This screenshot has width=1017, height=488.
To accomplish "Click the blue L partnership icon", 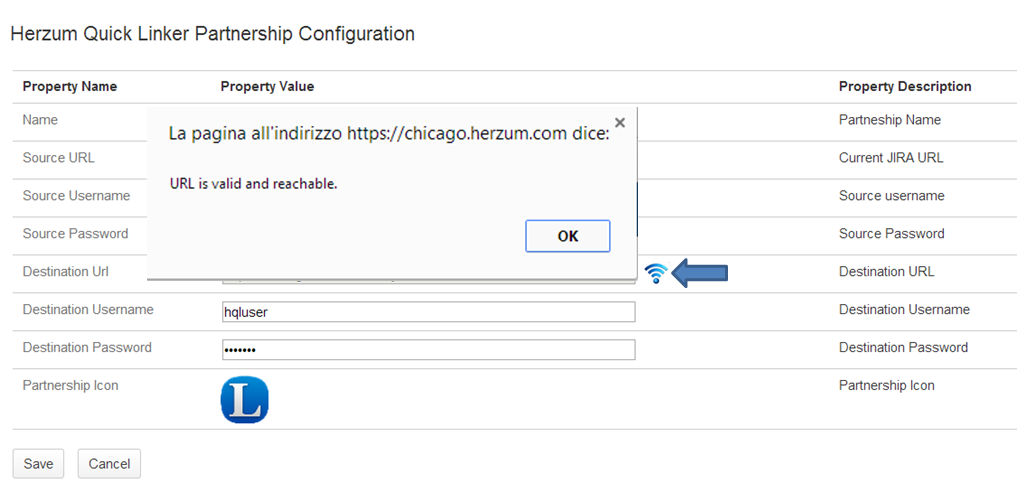I will [244, 399].
